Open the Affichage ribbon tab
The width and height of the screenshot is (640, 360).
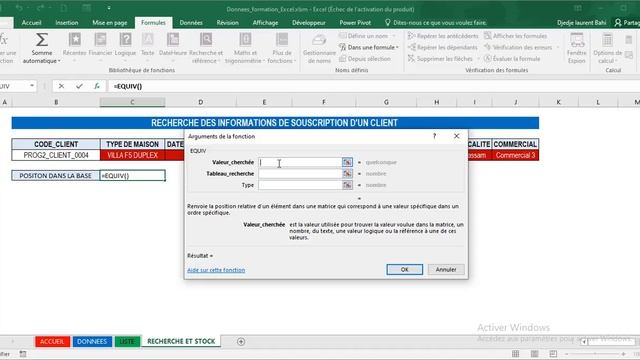pyautogui.click(x=265, y=23)
